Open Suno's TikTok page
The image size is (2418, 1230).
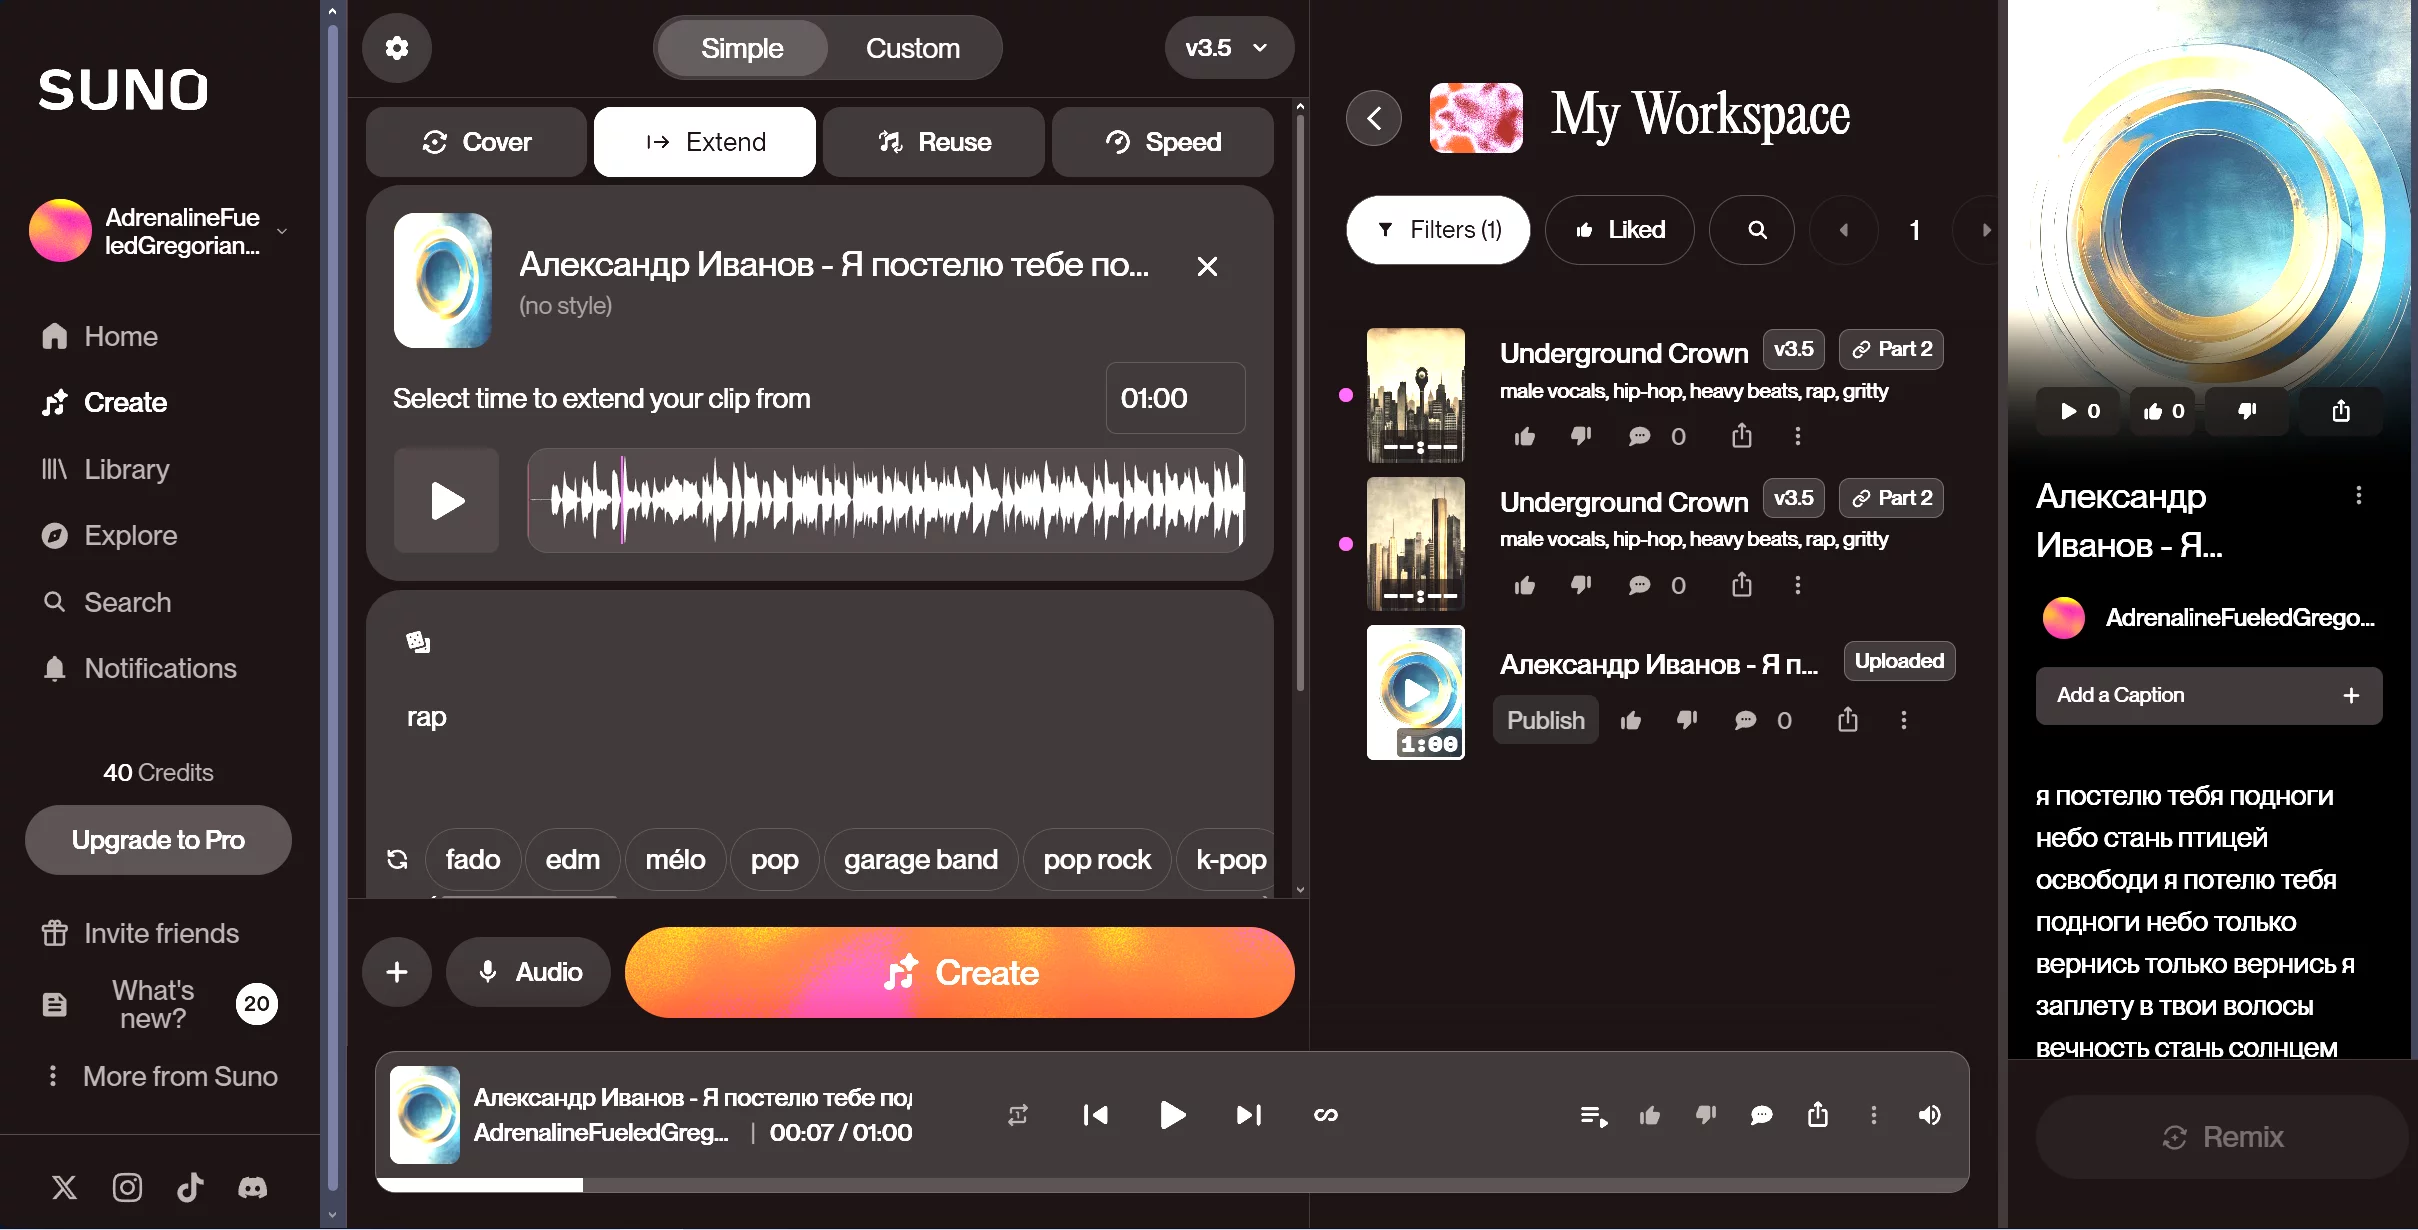tap(190, 1187)
